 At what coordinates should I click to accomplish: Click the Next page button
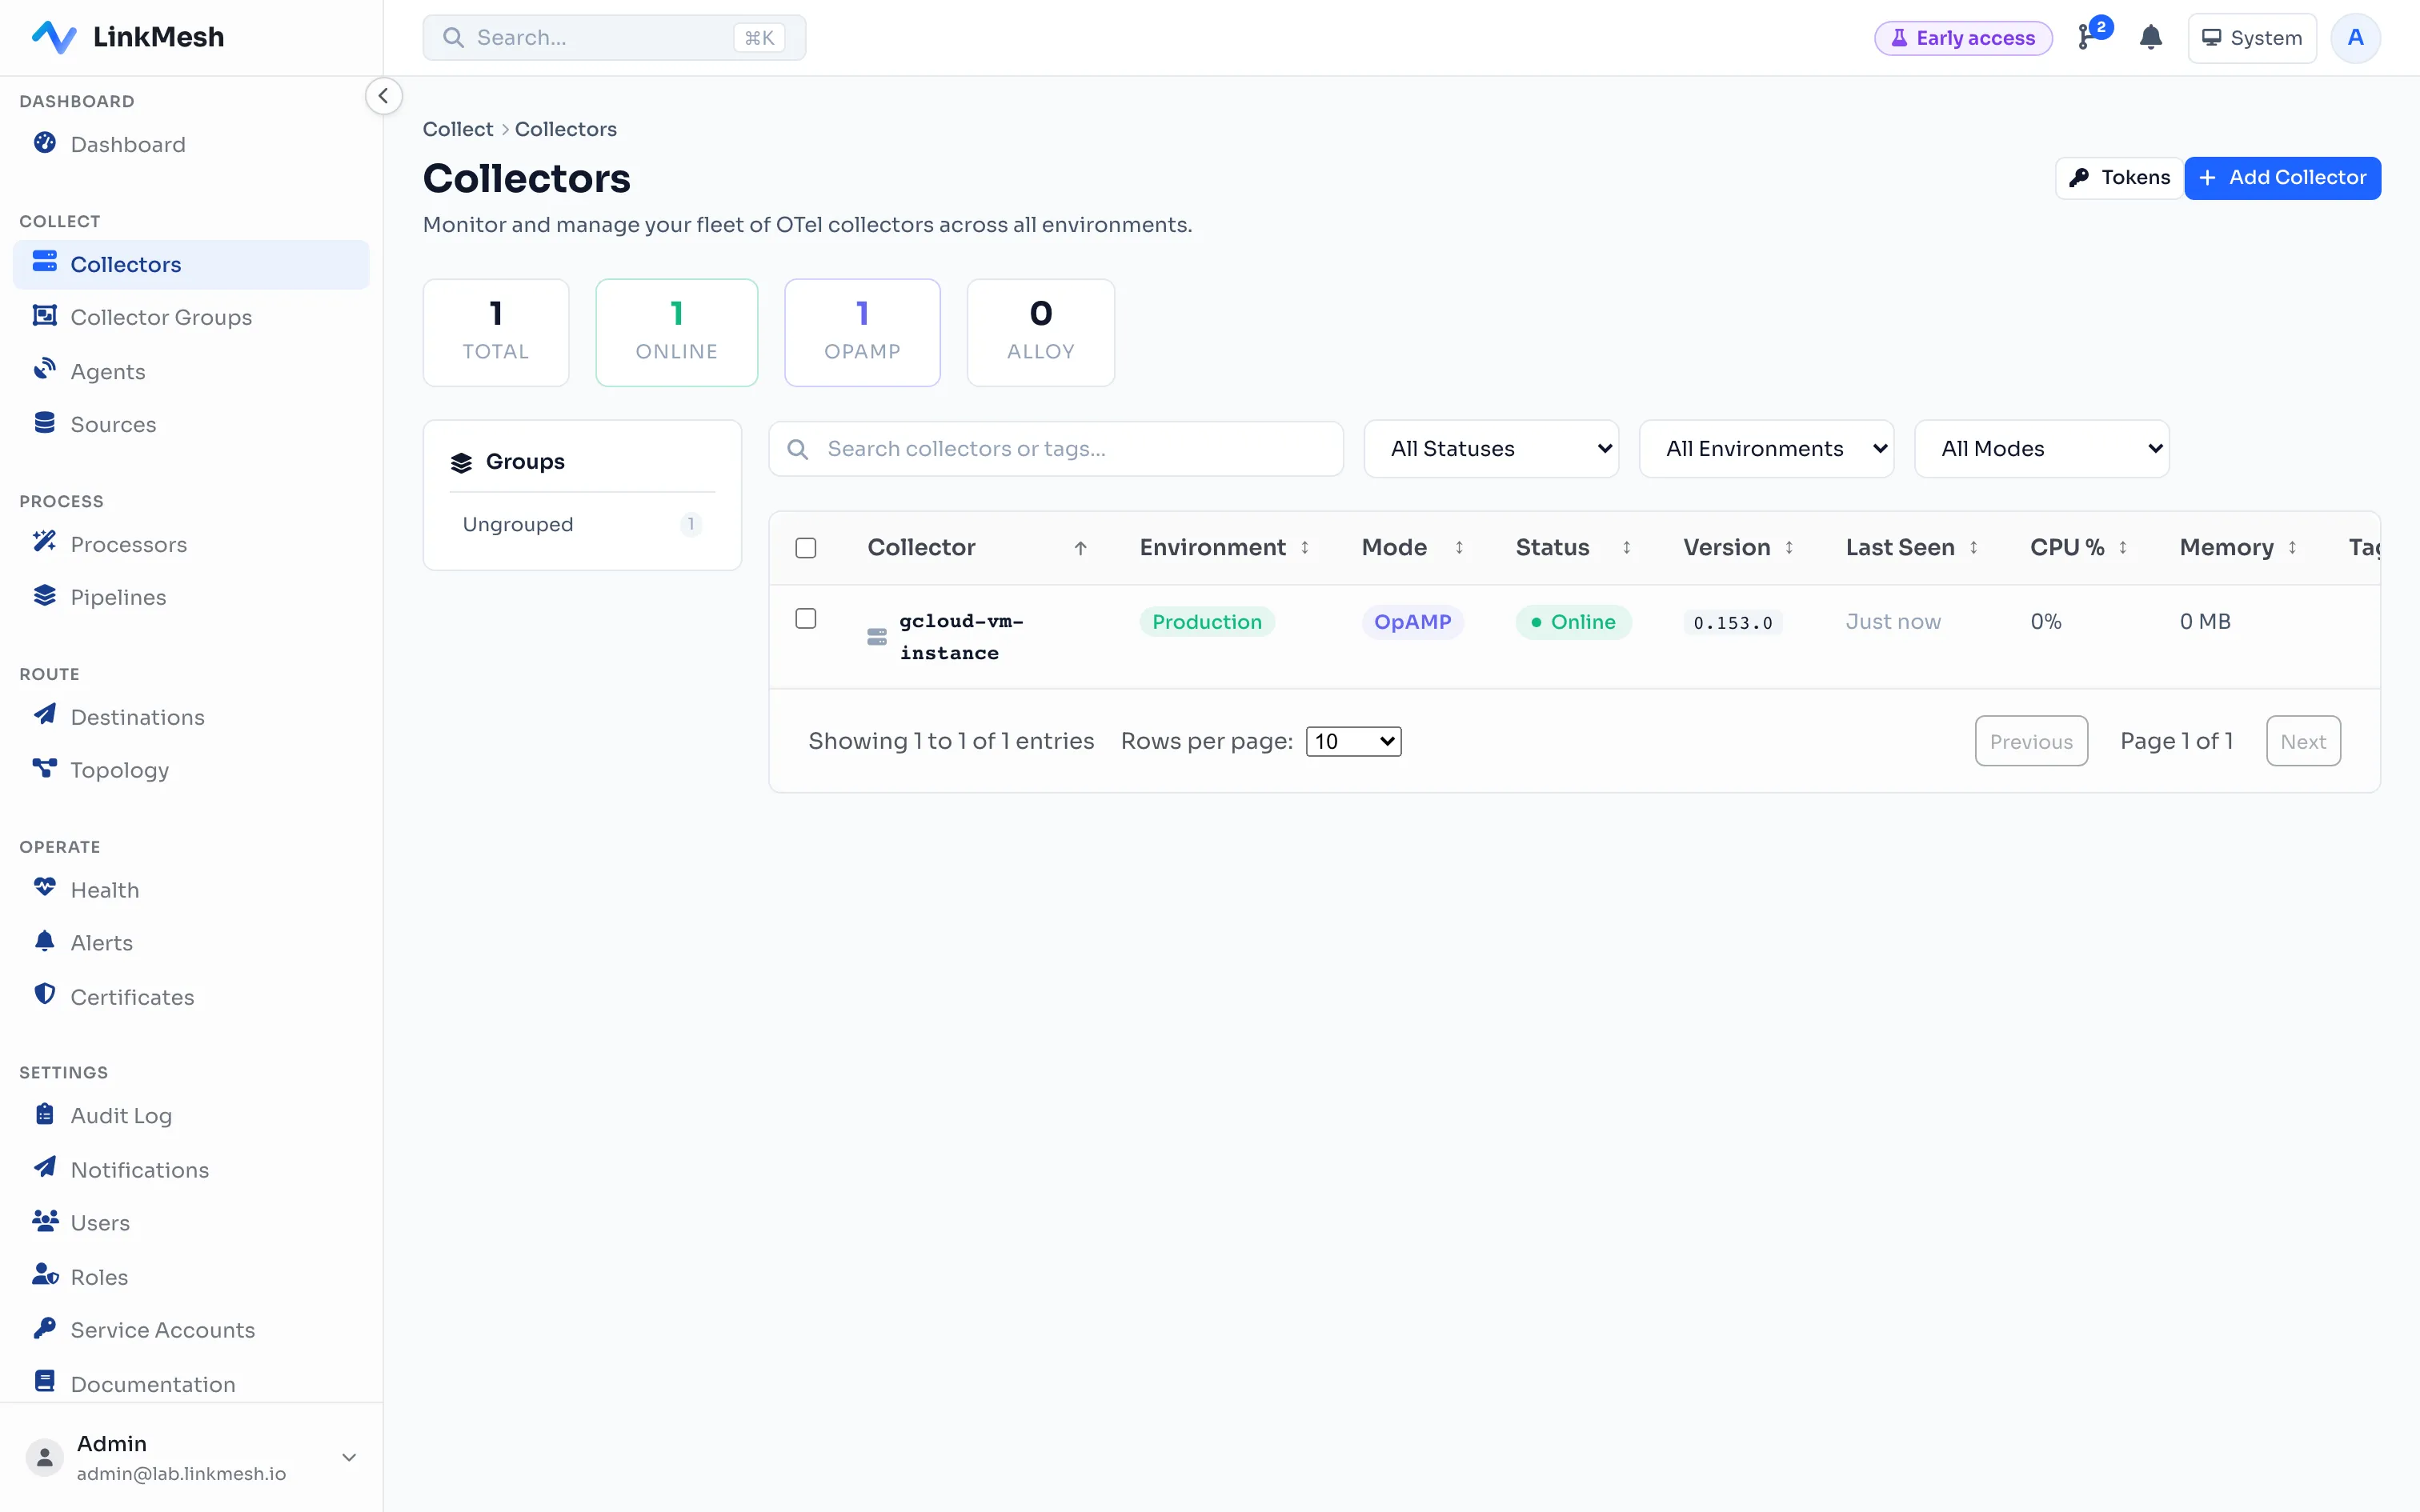tap(2303, 741)
